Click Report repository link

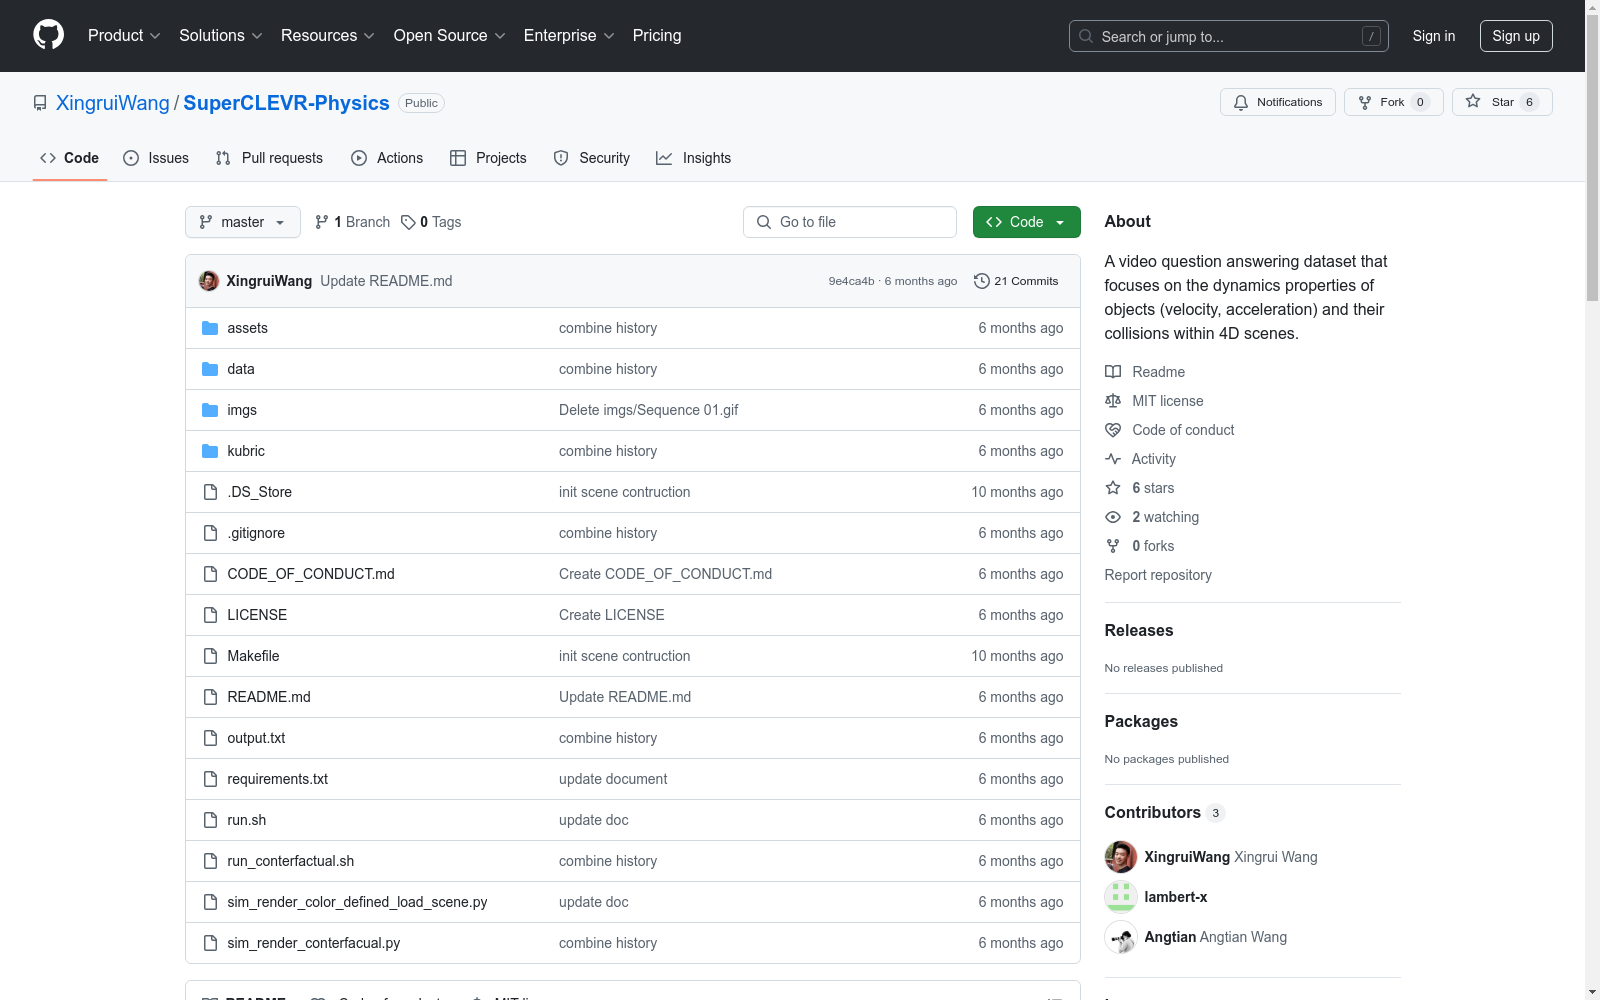1158,575
